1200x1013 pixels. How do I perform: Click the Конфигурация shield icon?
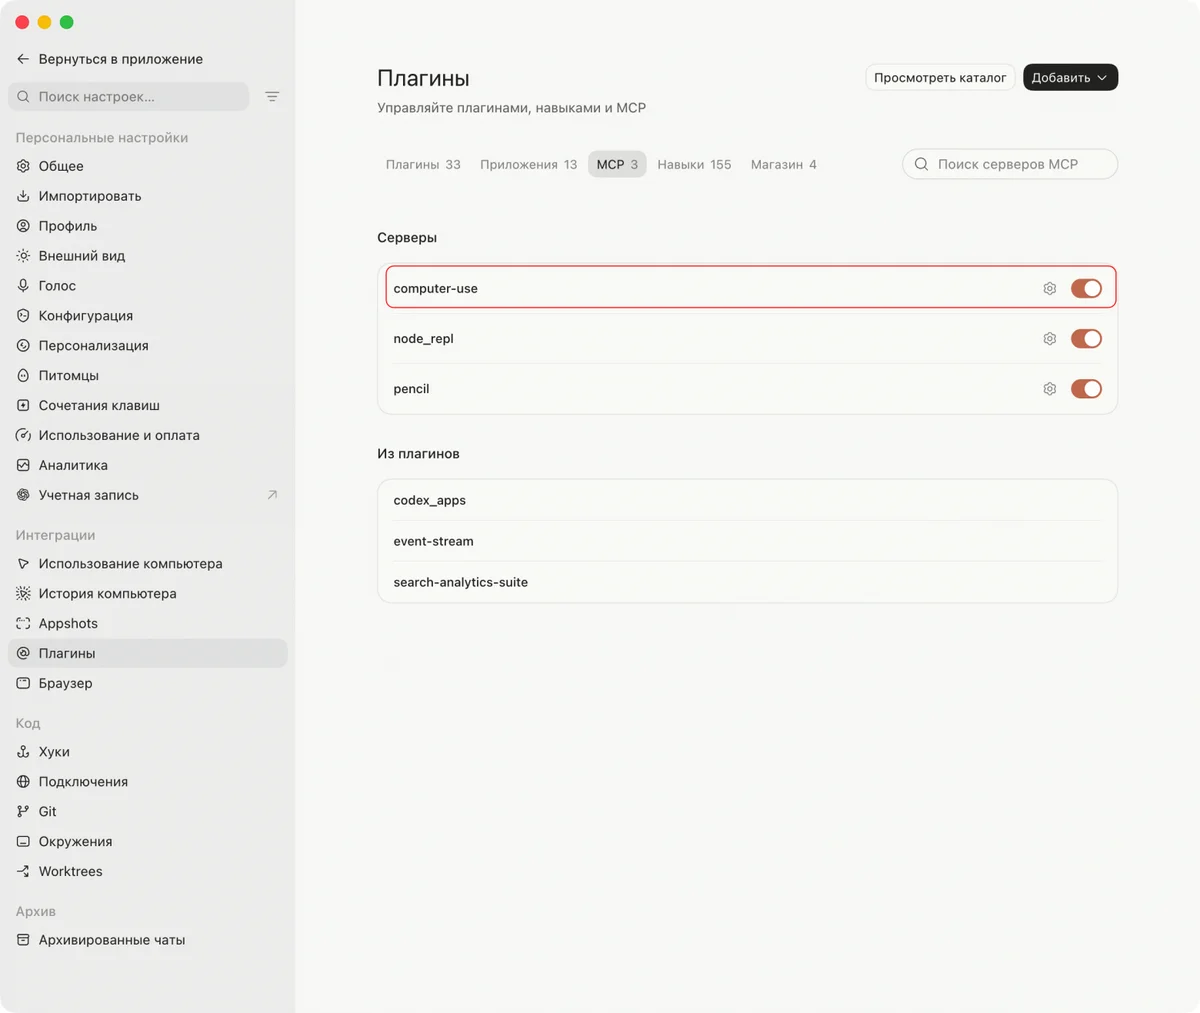(x=23, y=316)
